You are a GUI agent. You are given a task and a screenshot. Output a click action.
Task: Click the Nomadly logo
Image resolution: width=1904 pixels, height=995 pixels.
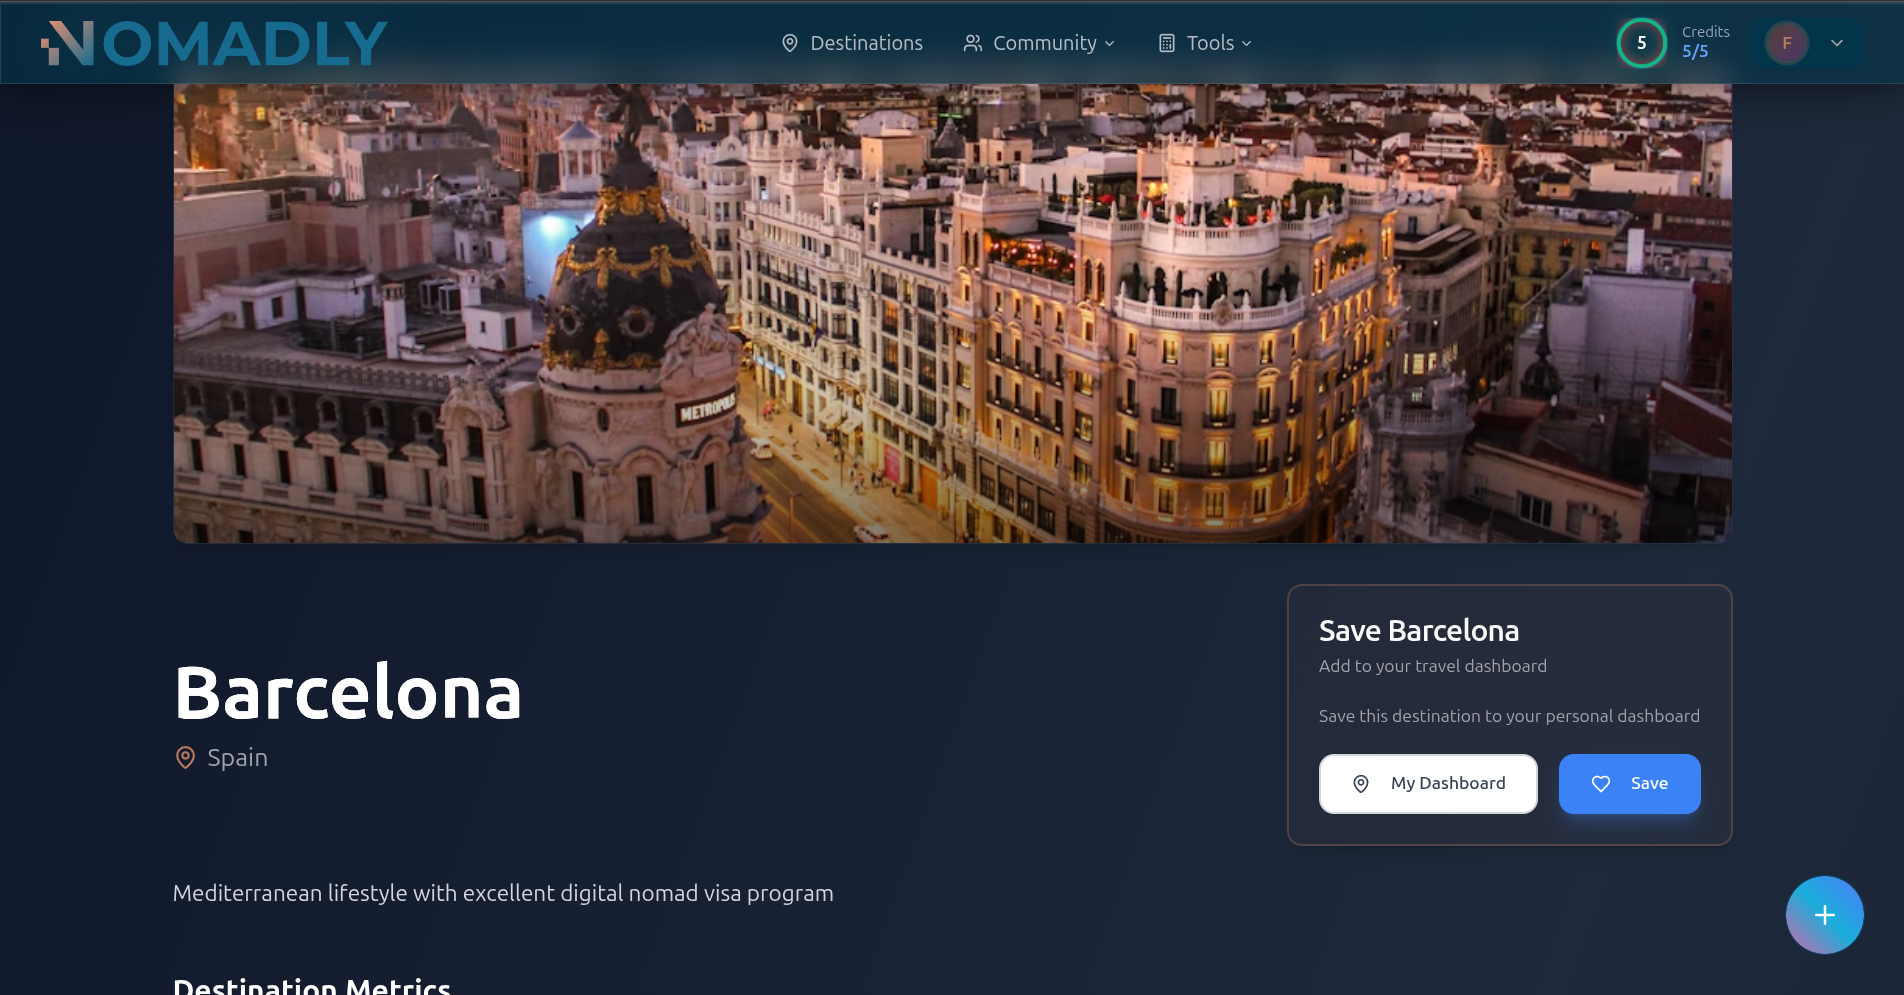[x=214, y=43]
